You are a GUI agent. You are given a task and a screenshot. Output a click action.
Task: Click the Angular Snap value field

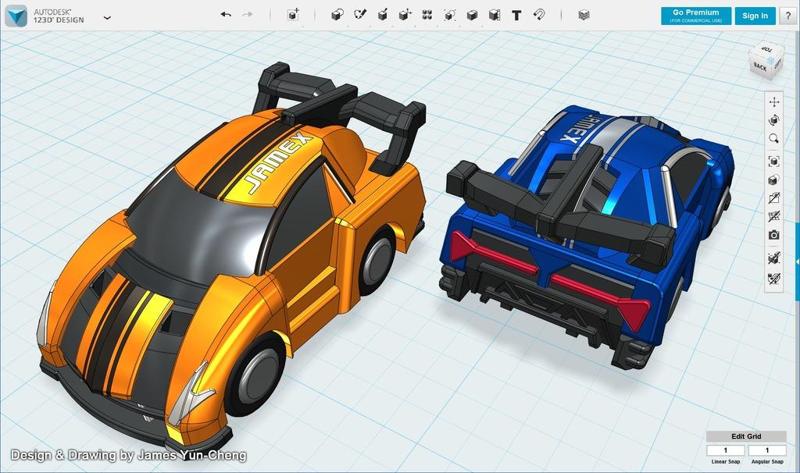(767, 451)
